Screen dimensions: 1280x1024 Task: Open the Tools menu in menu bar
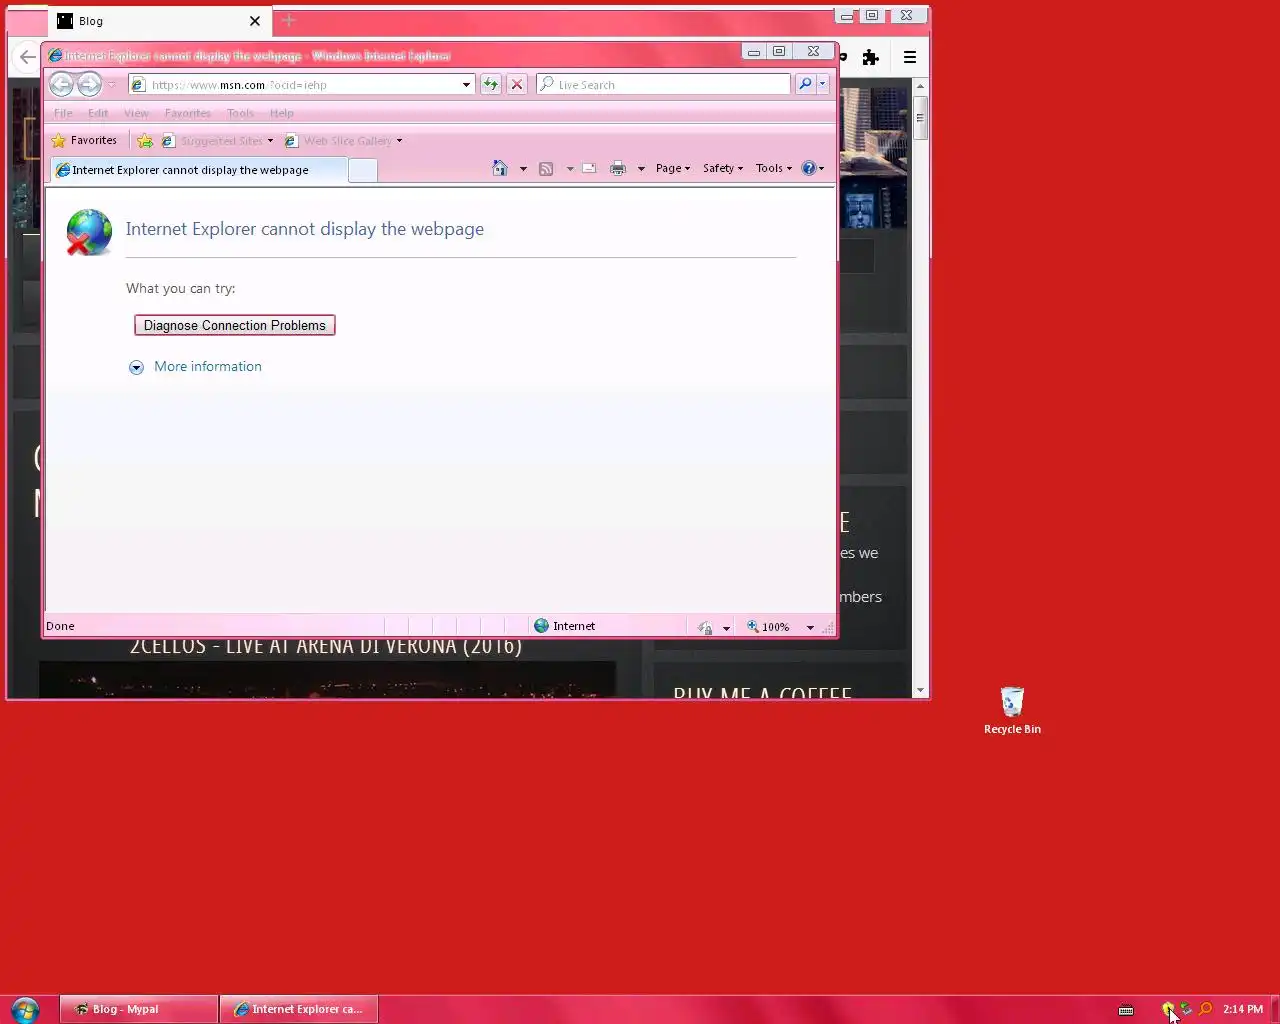(240, 113)
